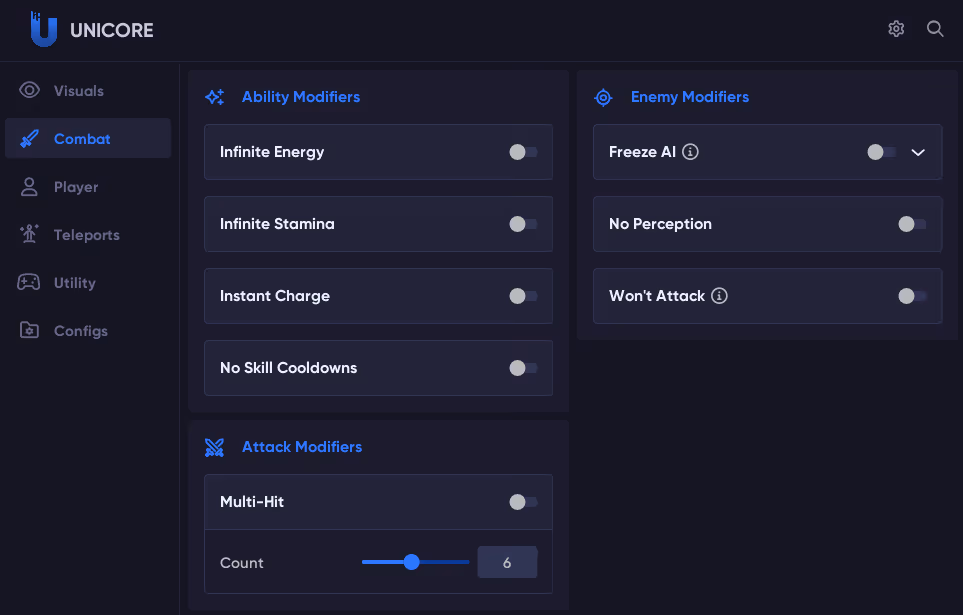The image size is (963, 615).
Task: Click the Multi-Hit label text
Action: 252,502
